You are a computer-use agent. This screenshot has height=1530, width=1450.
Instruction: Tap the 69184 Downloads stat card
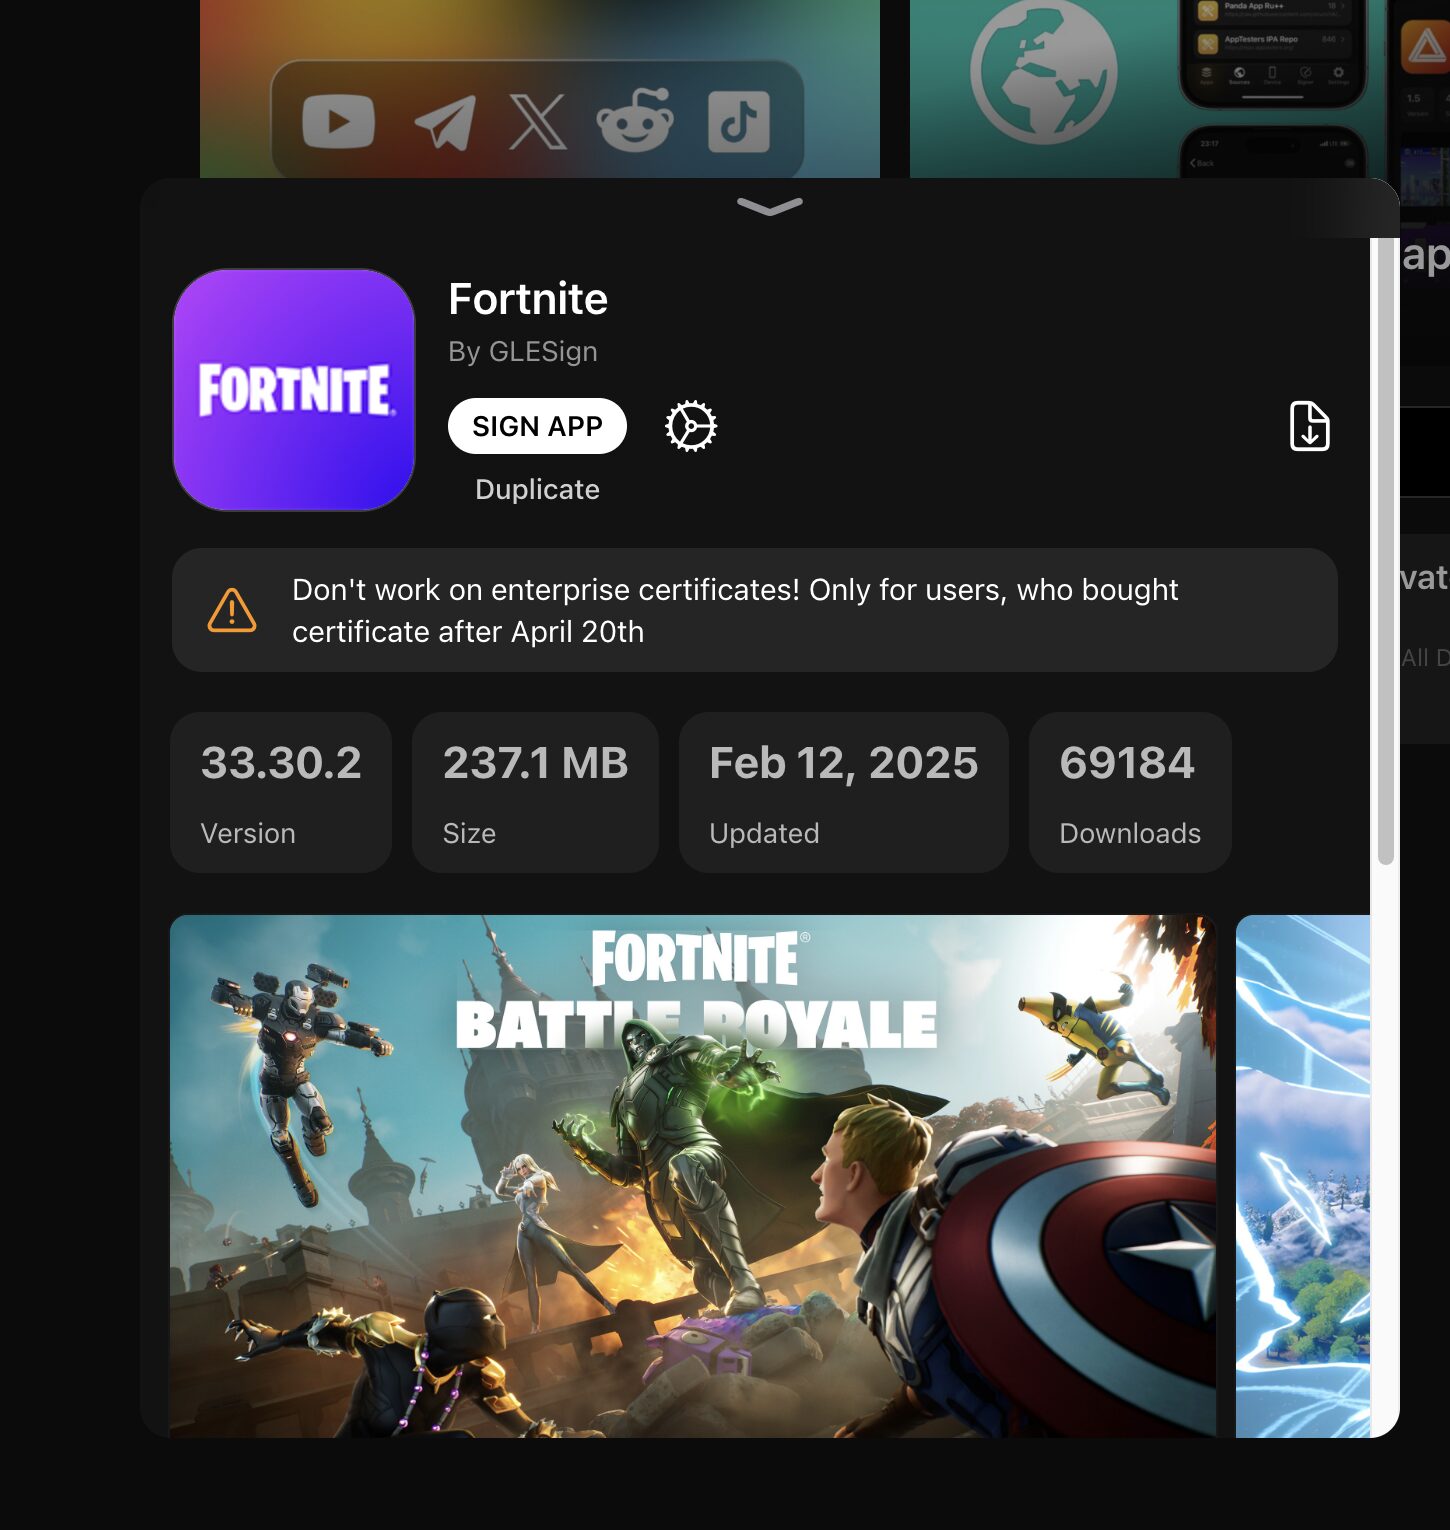(x=1128, y=790)
